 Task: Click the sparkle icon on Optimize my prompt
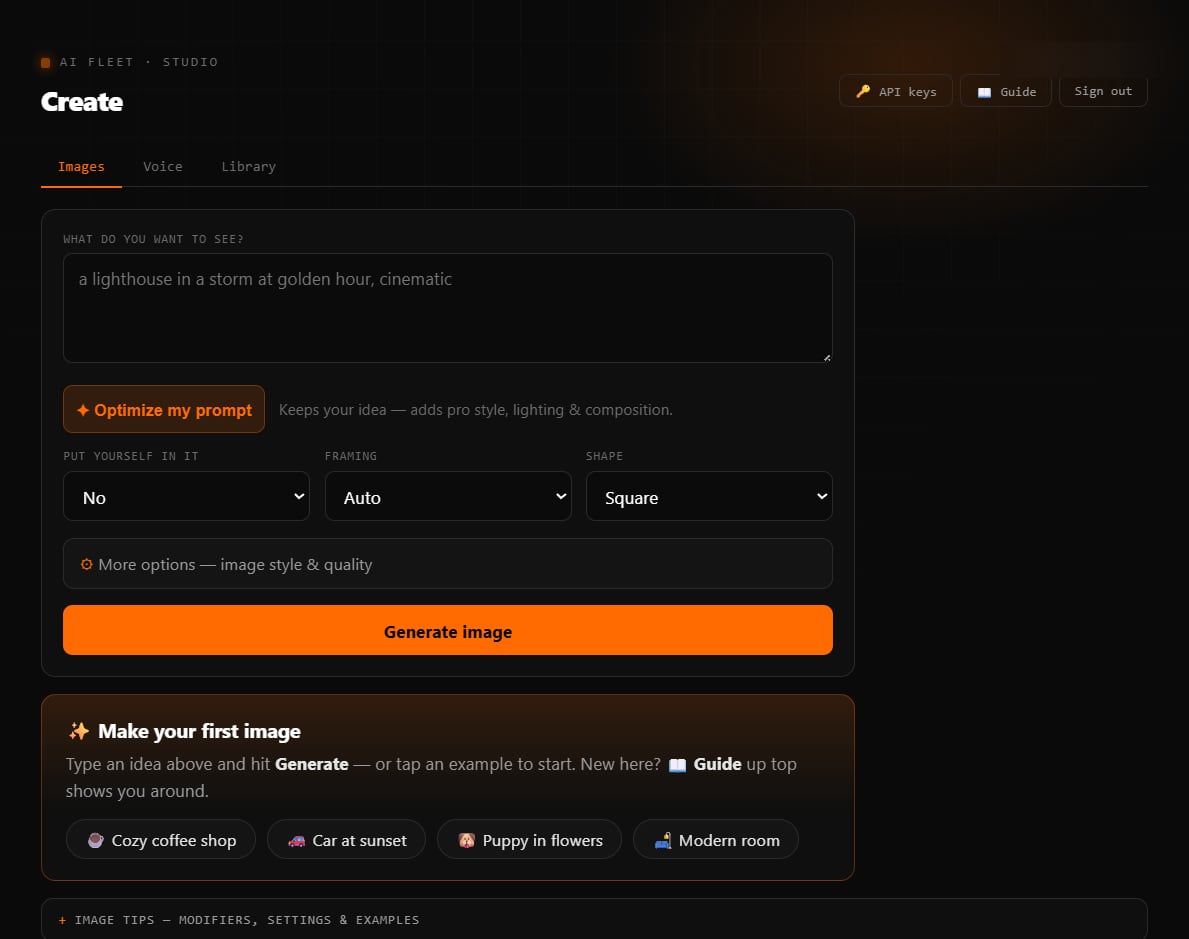(83, 410)
